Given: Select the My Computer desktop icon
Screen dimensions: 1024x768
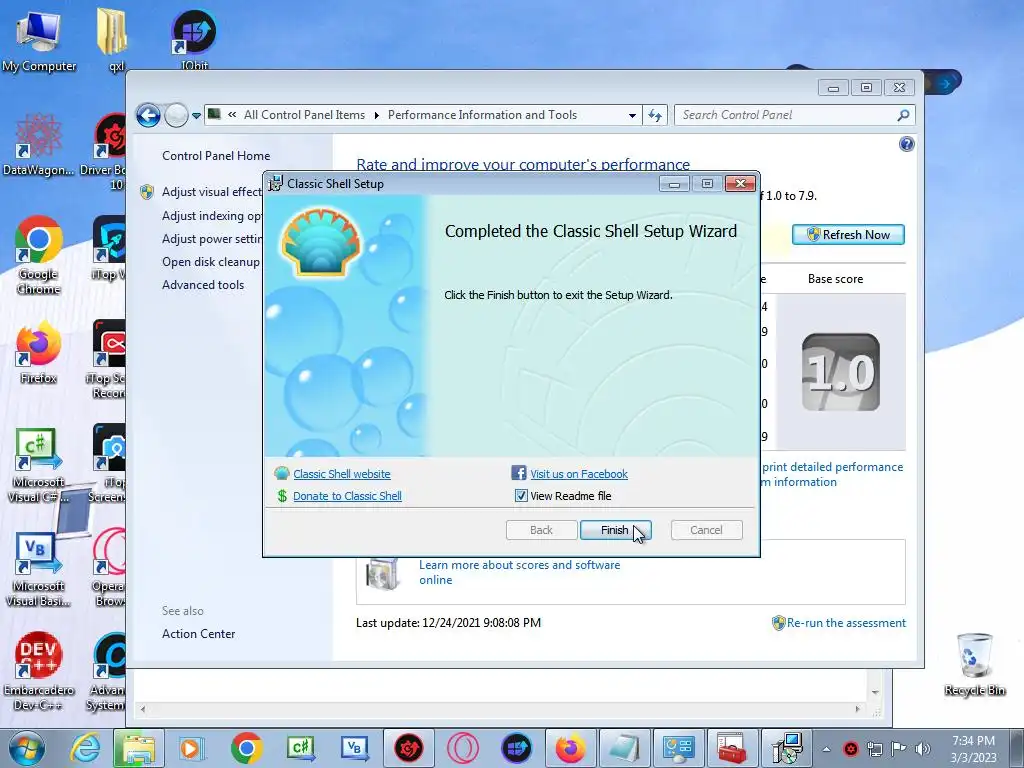Looking at the screenshot, I should coord(39,40).
